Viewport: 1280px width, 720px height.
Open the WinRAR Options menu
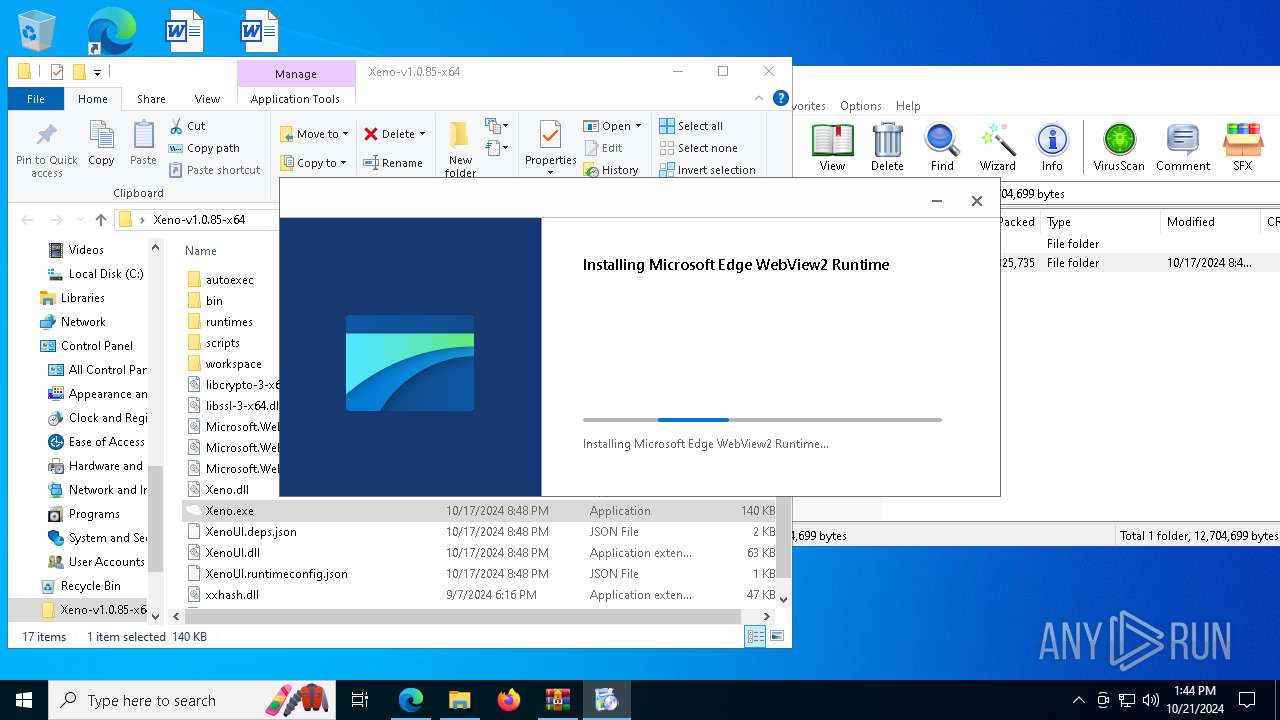pos(860,106)
